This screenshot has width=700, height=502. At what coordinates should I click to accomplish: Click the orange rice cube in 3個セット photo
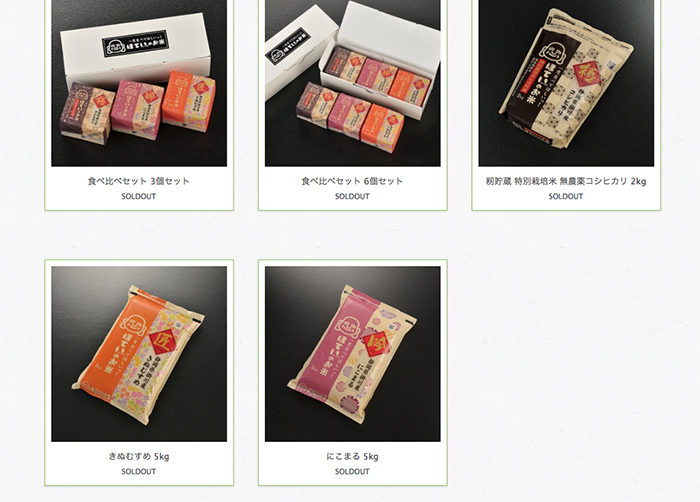tap(189, 102)
